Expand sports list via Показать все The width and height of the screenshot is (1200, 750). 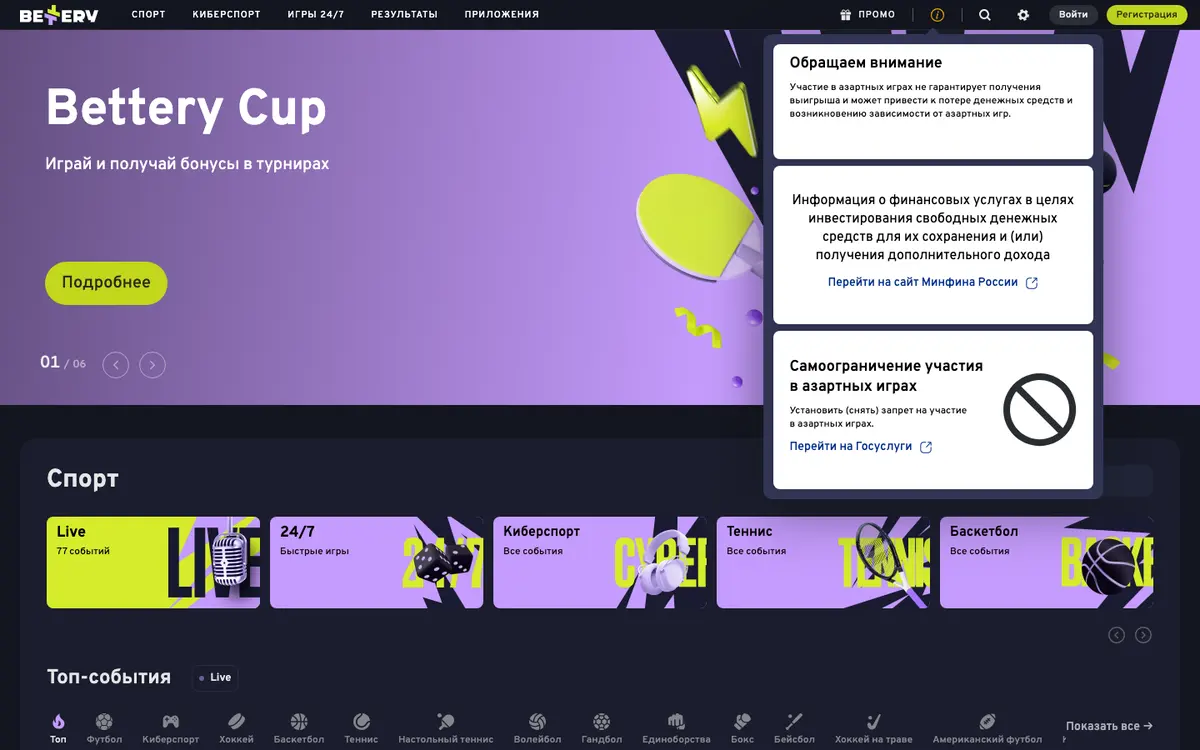click(1109, 726)
